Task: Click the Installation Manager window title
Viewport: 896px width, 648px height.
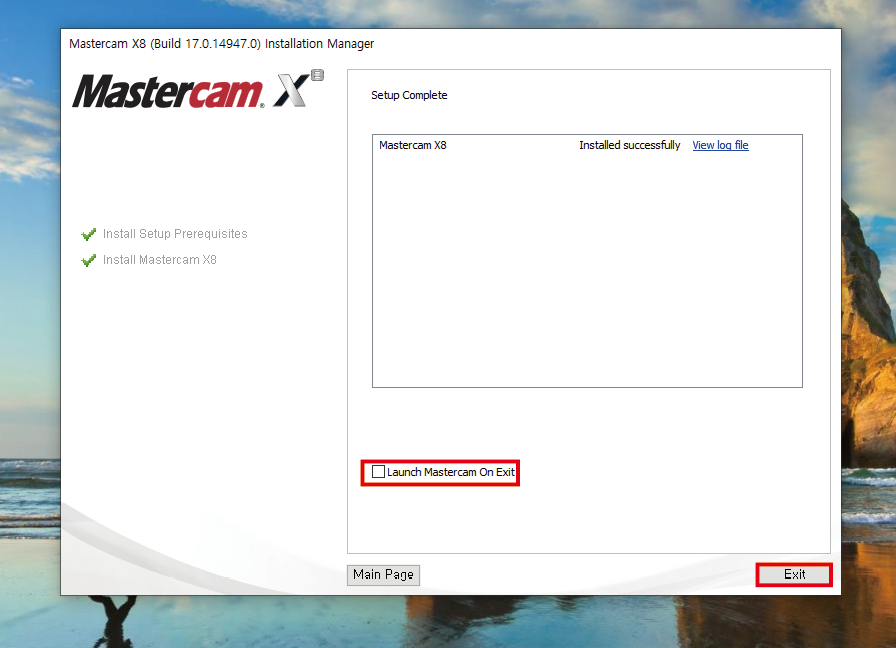Action: click(x=222, y=44)
